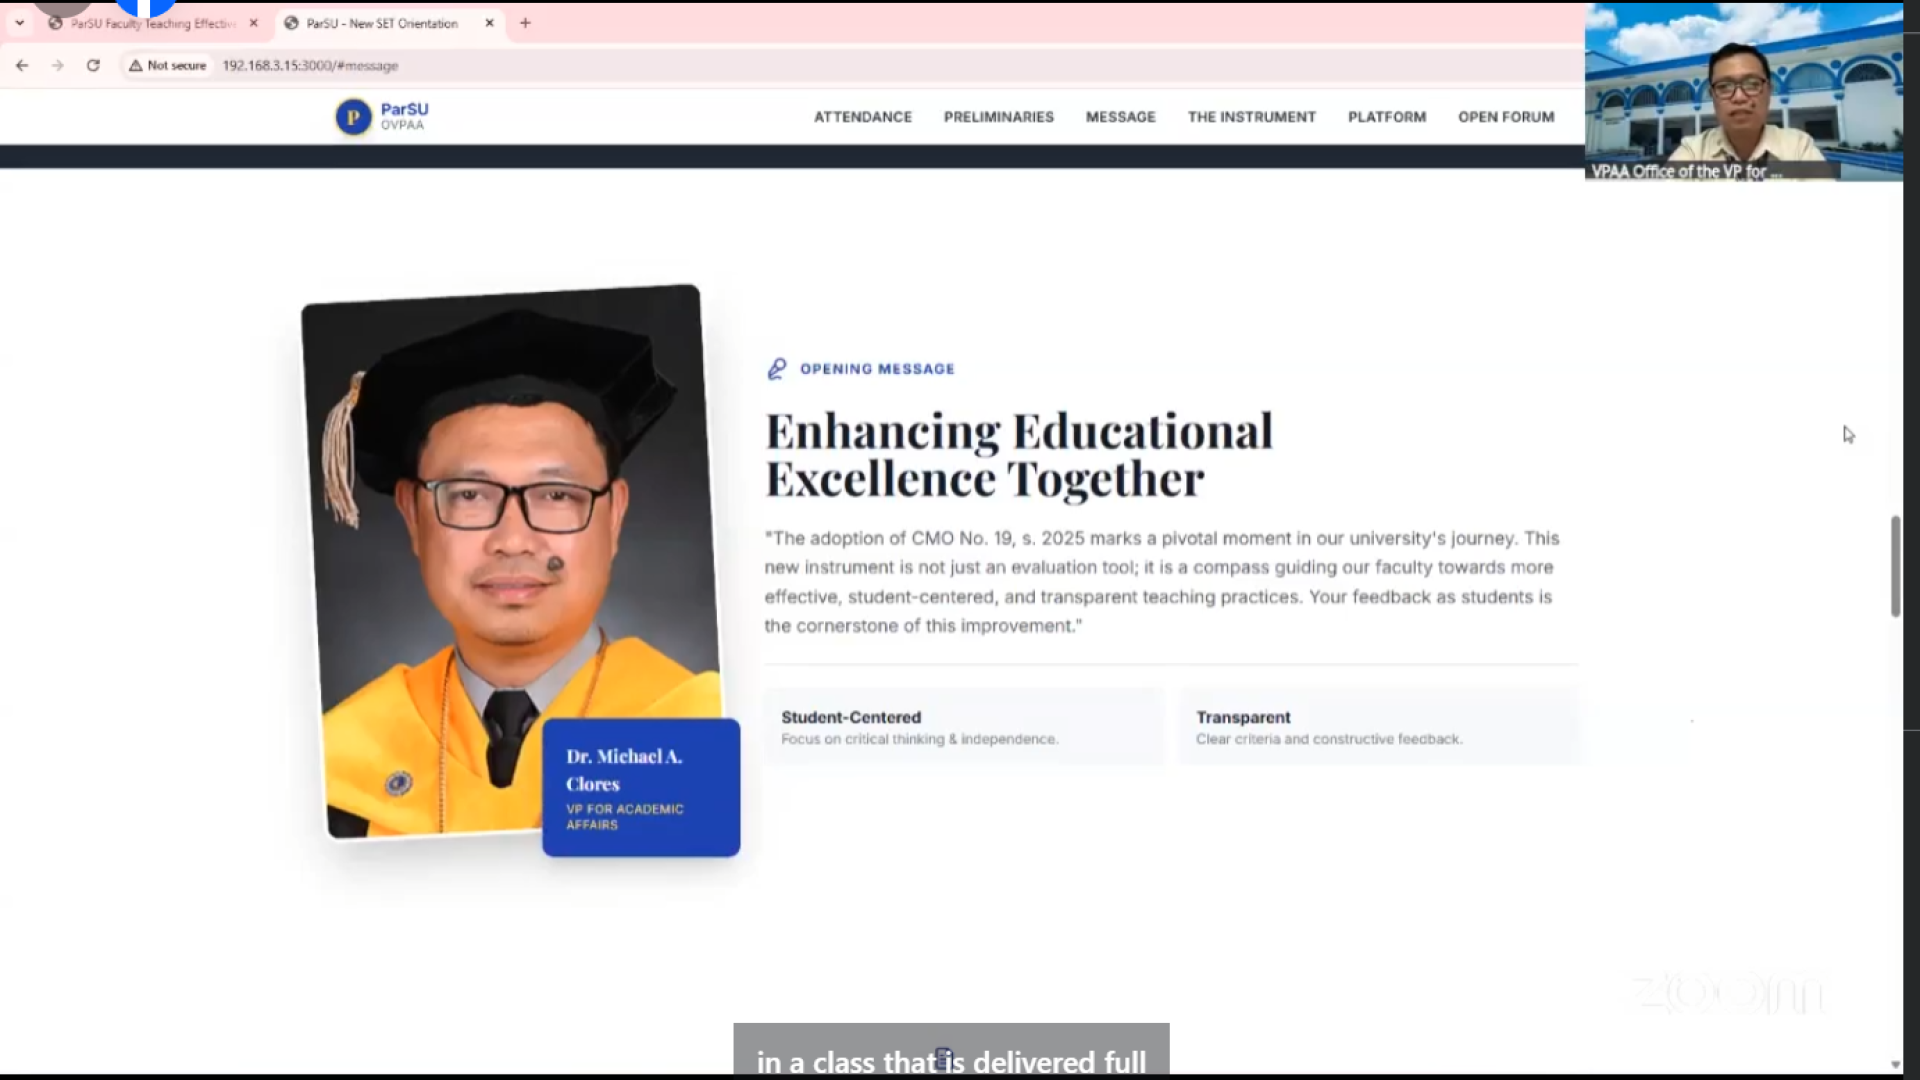Close the ParSU Faculty Teaching tab

pos(253,23)
